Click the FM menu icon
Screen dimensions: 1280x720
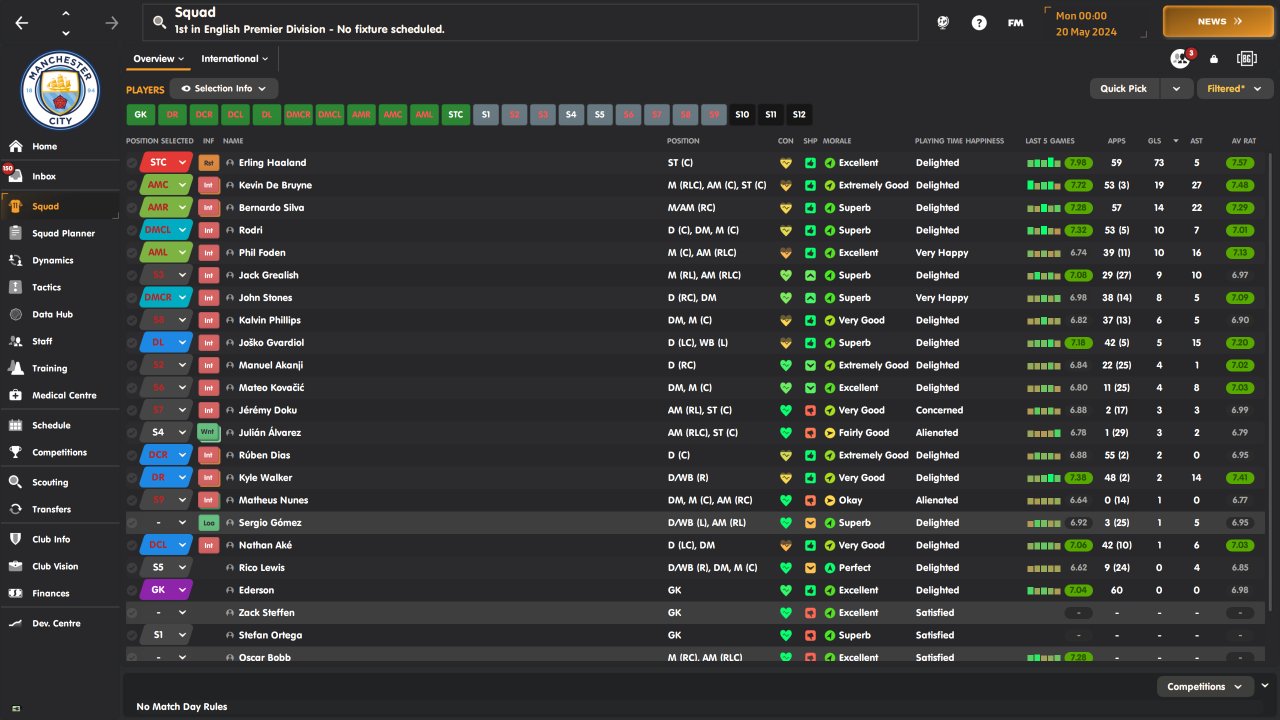[1015, 22]
